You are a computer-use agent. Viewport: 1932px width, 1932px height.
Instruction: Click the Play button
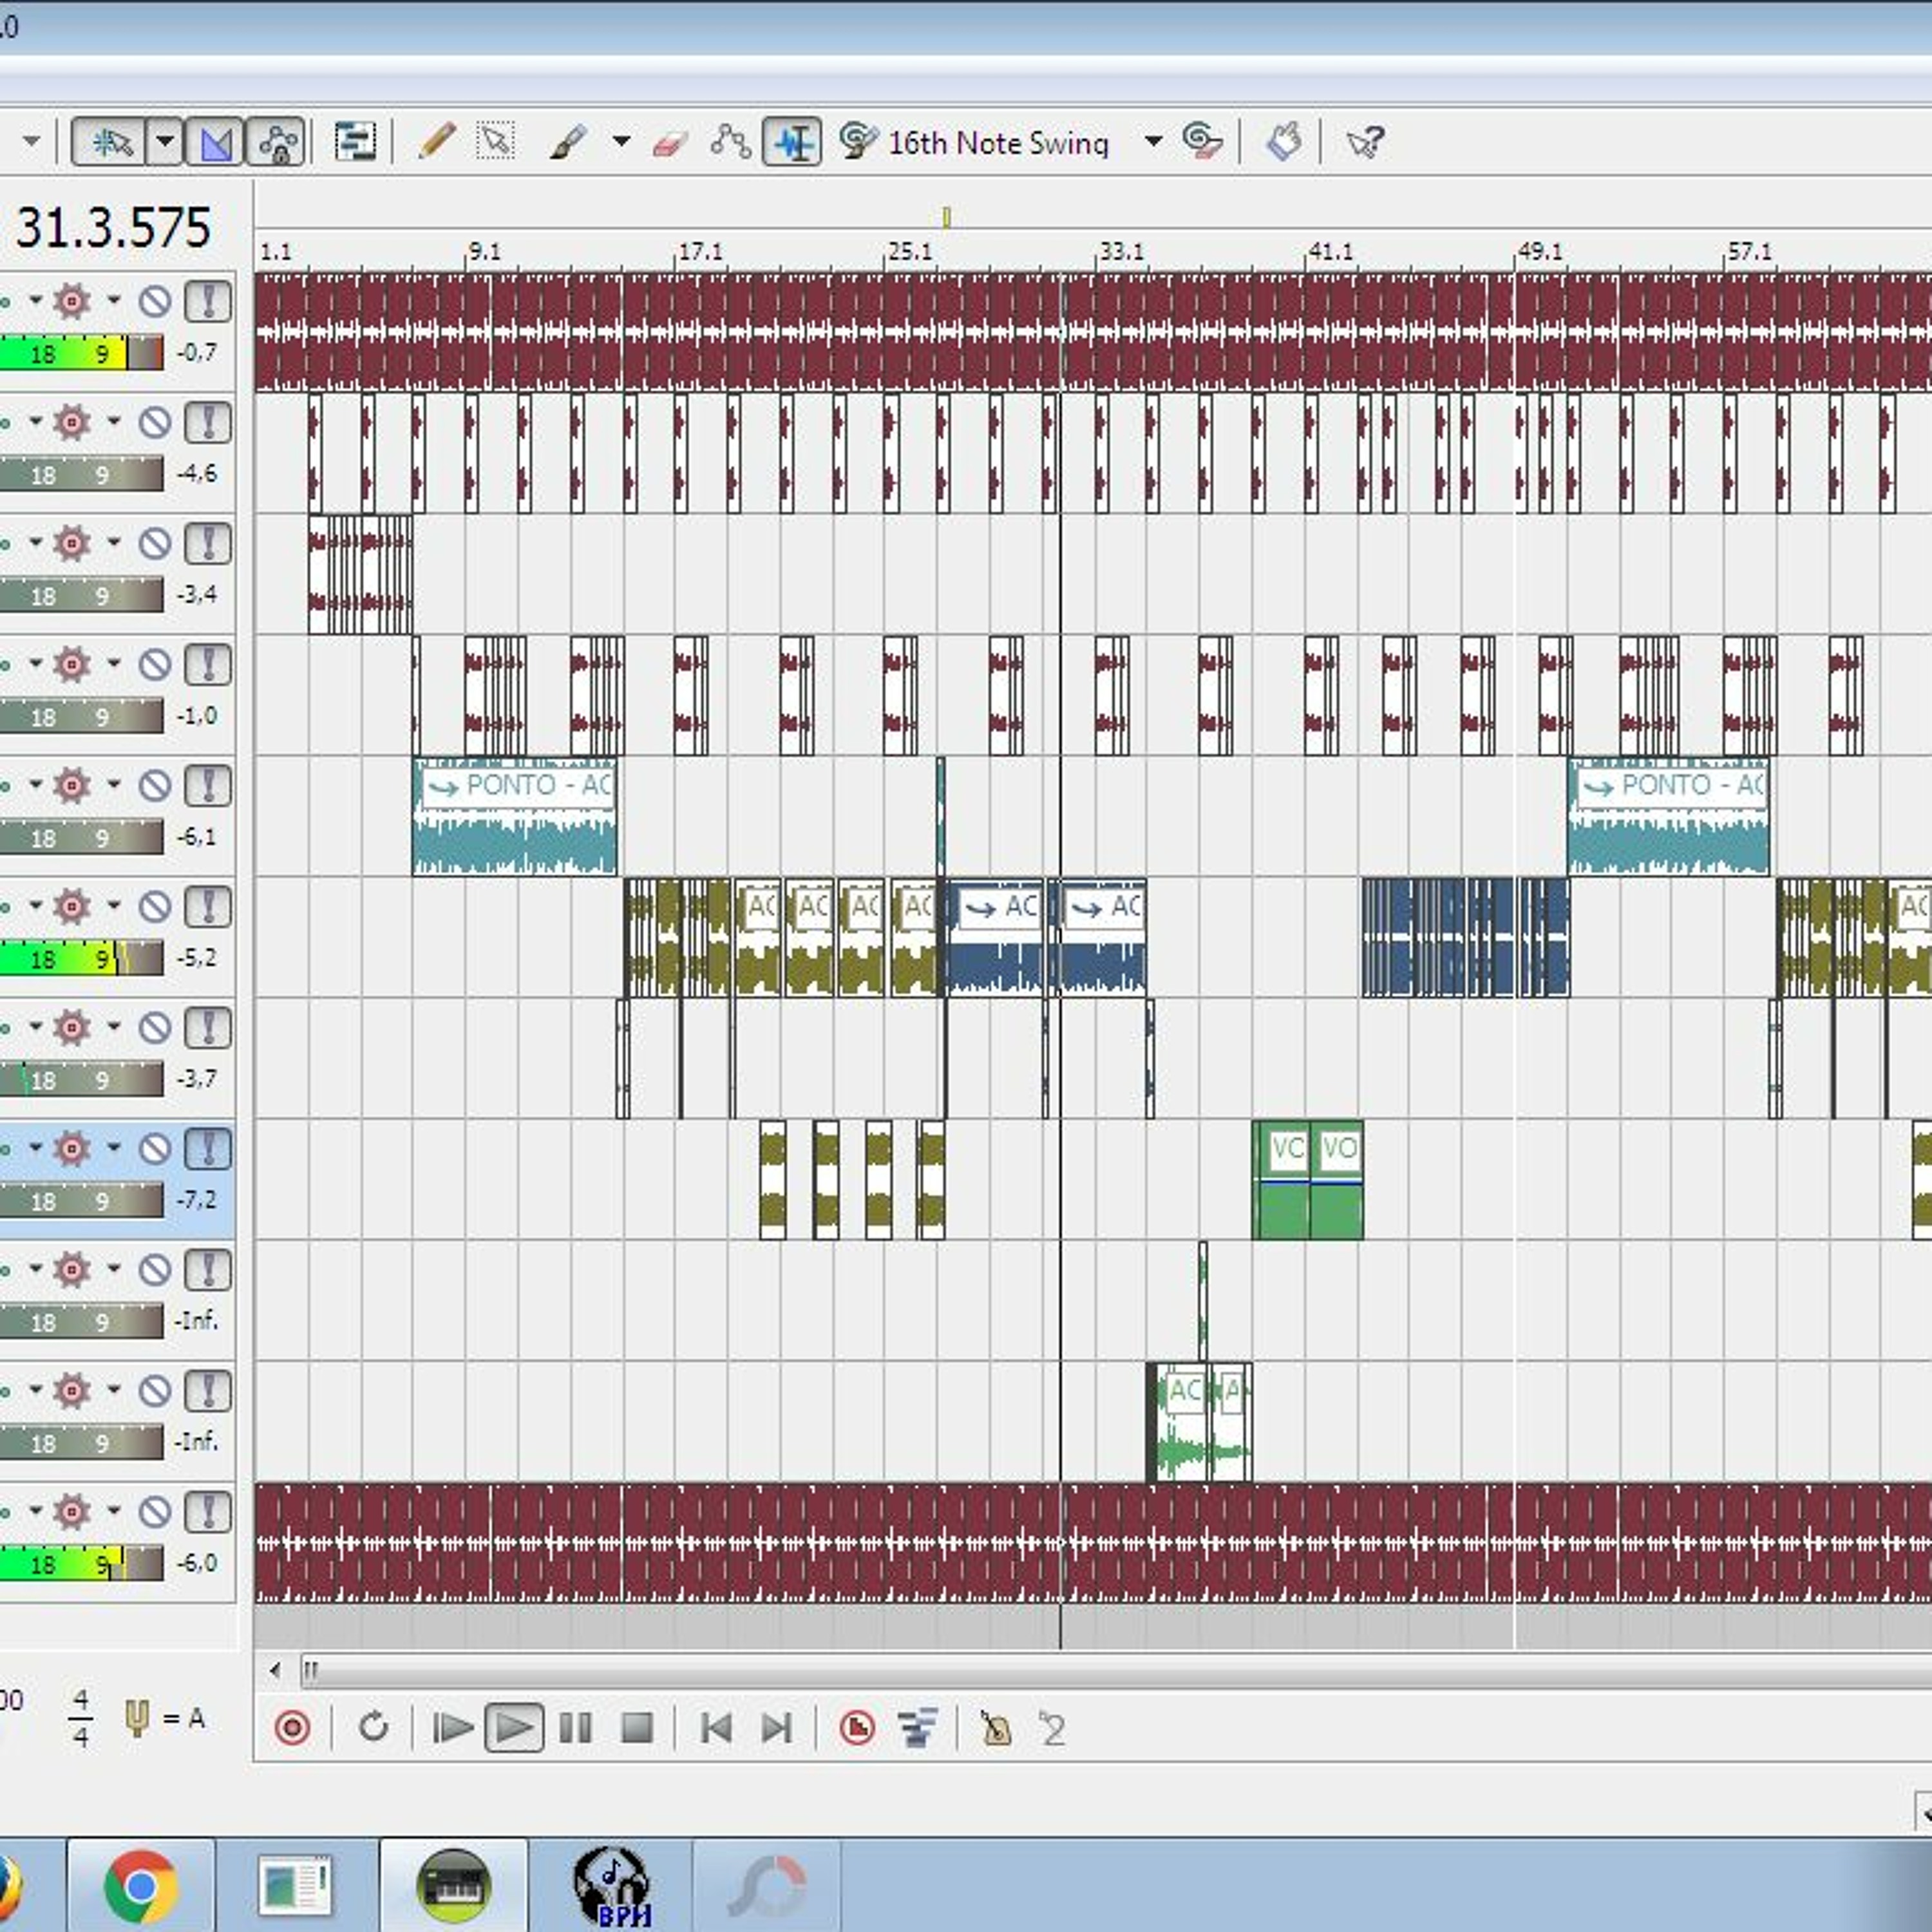click(x=514, y=1727)
